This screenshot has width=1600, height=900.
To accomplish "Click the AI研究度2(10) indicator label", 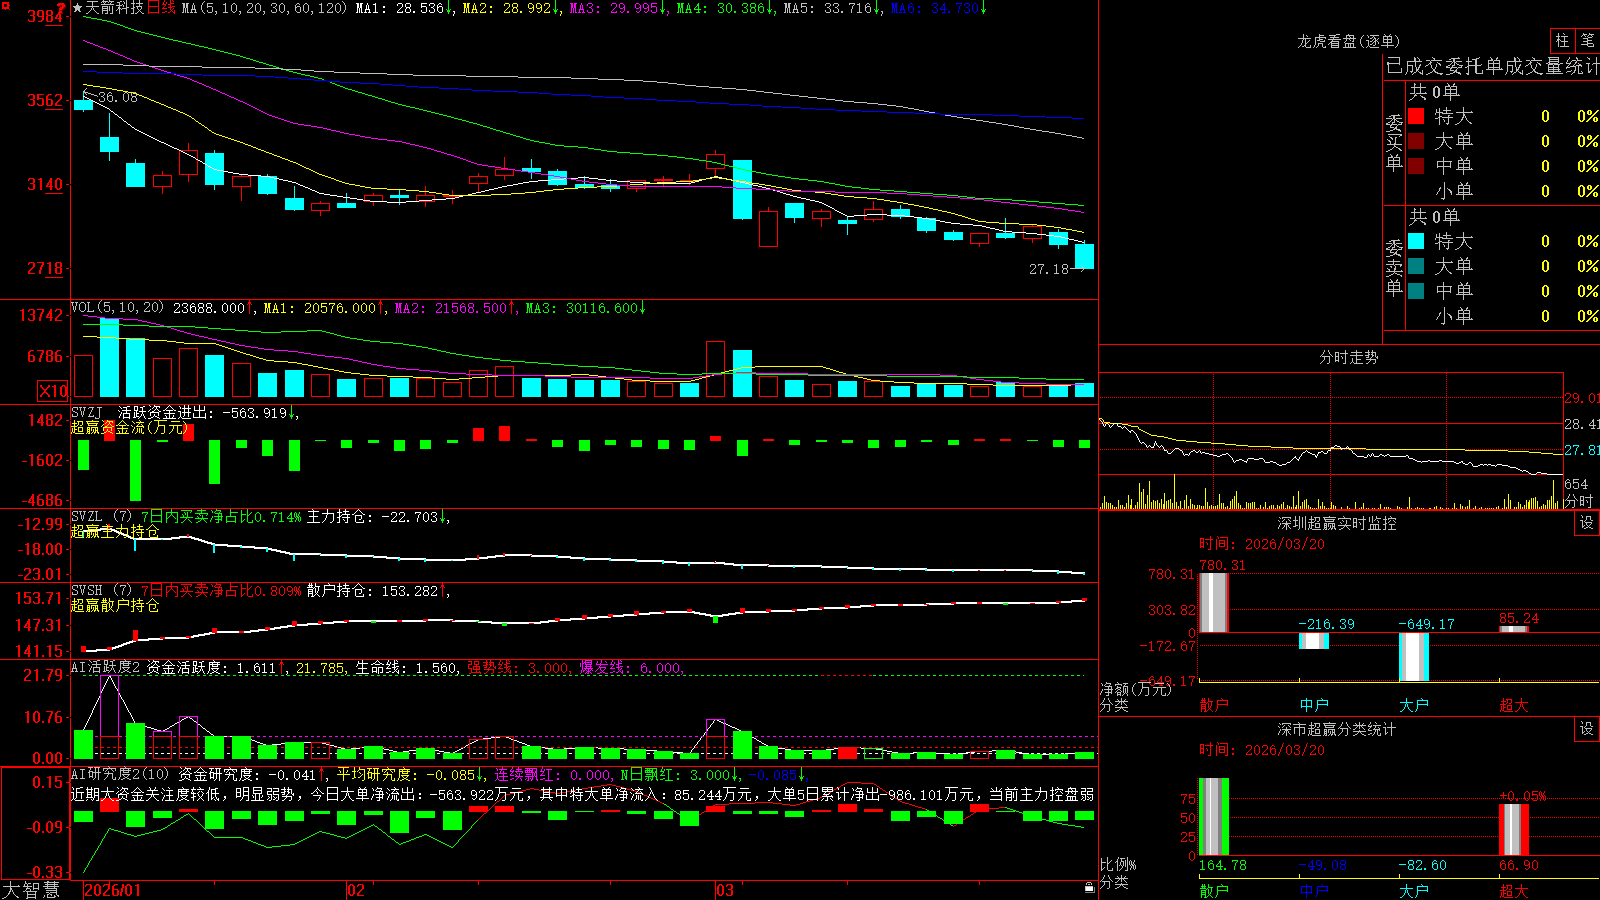I will pos(120,774).
